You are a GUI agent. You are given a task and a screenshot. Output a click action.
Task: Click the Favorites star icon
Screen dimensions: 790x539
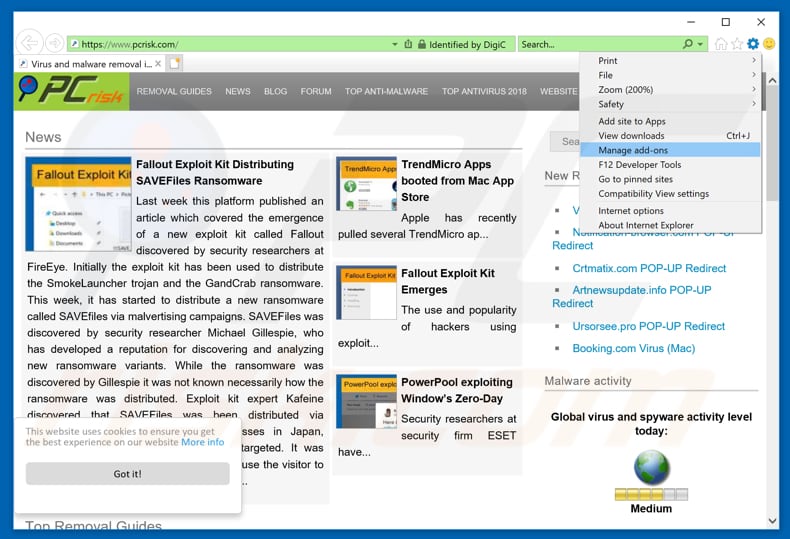tap(737, 44)
